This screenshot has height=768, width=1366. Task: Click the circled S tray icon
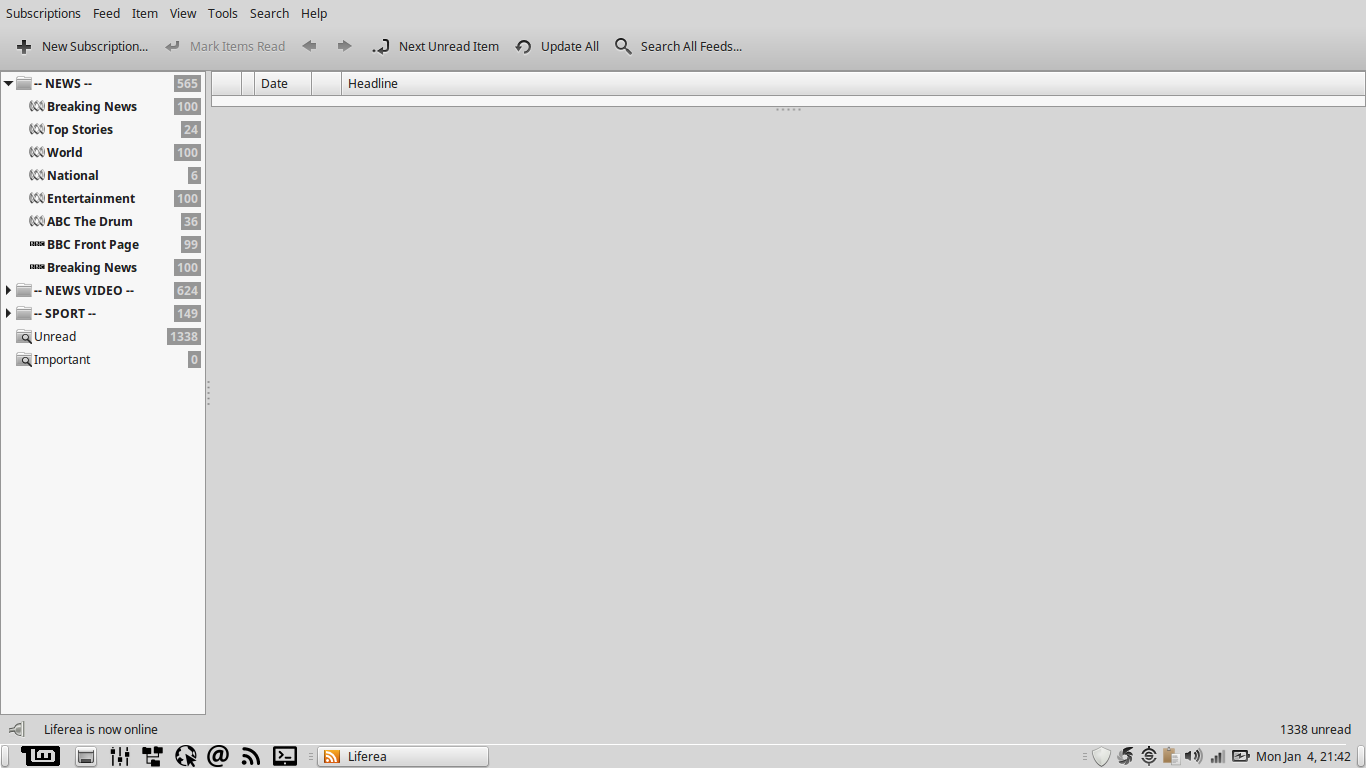click(x=1149, y=756)
